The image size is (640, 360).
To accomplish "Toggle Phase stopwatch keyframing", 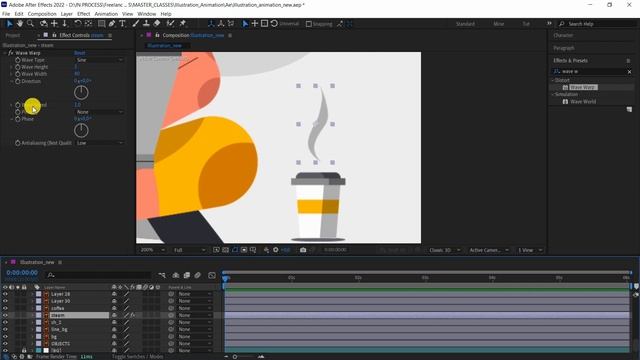I will point(18,119).
